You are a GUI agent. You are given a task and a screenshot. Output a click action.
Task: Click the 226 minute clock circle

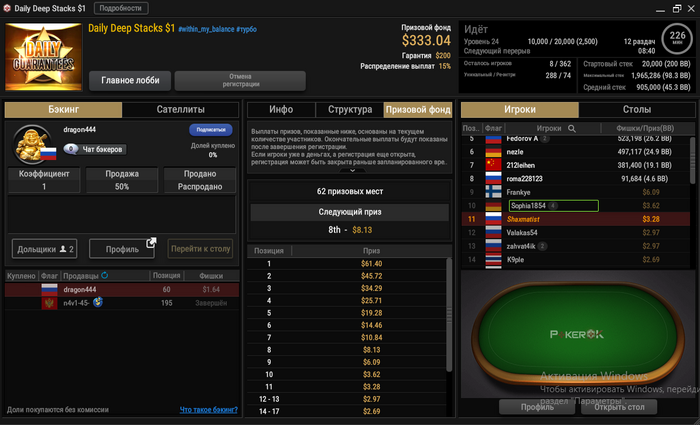(x=677, y=38)
